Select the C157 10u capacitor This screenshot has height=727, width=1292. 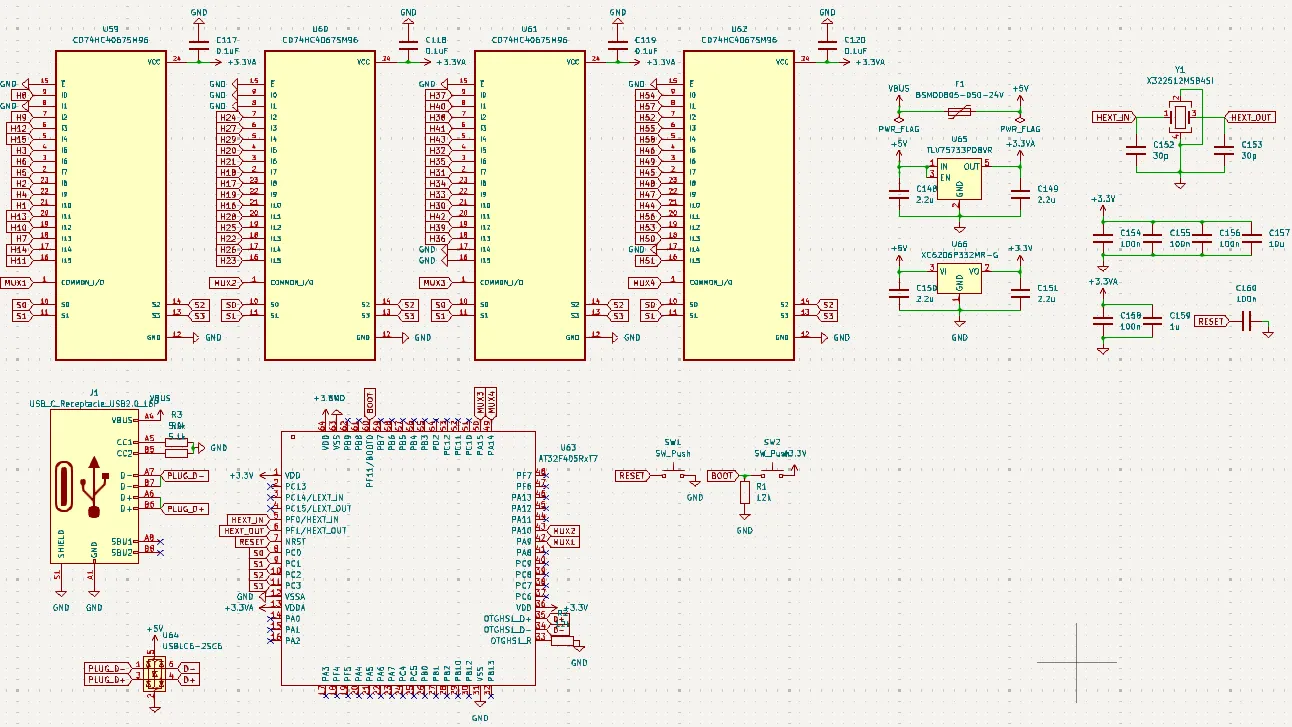pyautogui.click(x=1256, y=238)
